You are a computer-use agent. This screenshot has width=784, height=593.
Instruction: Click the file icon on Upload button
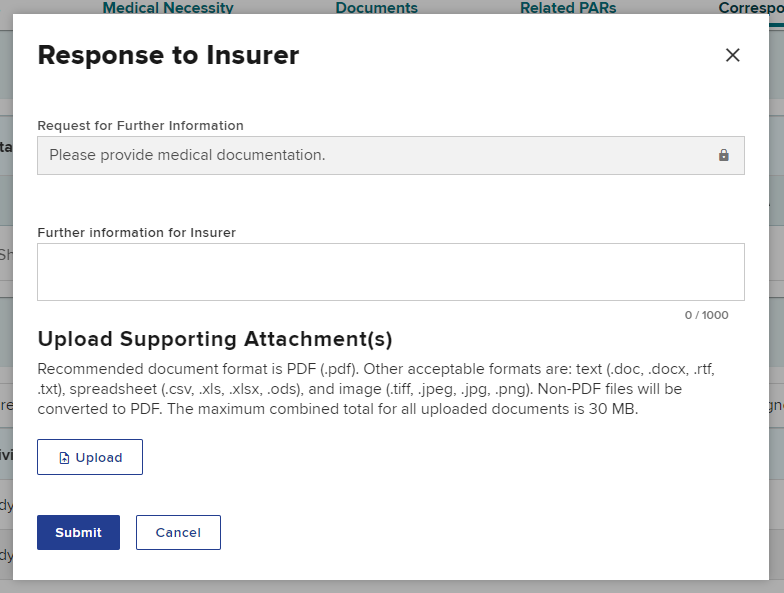pos(65,458)
